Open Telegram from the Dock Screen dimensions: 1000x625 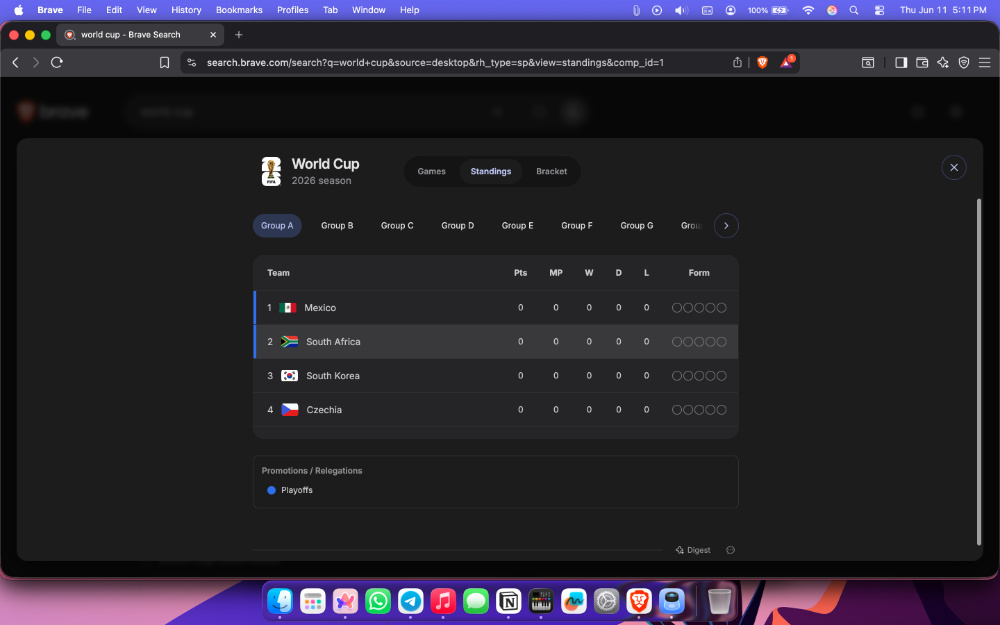tap(411, 601)
